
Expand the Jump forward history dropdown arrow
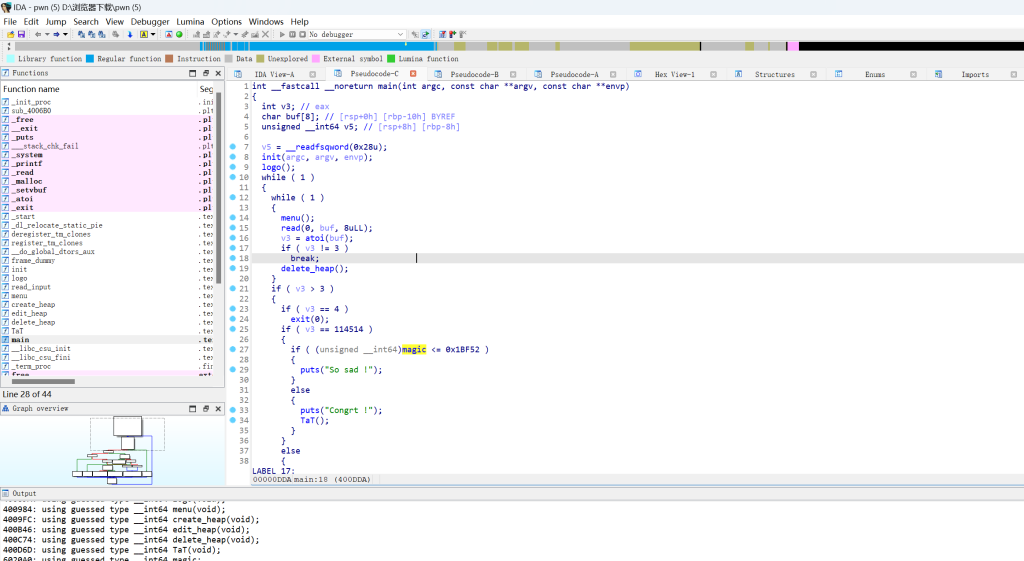tap(67, 34)
